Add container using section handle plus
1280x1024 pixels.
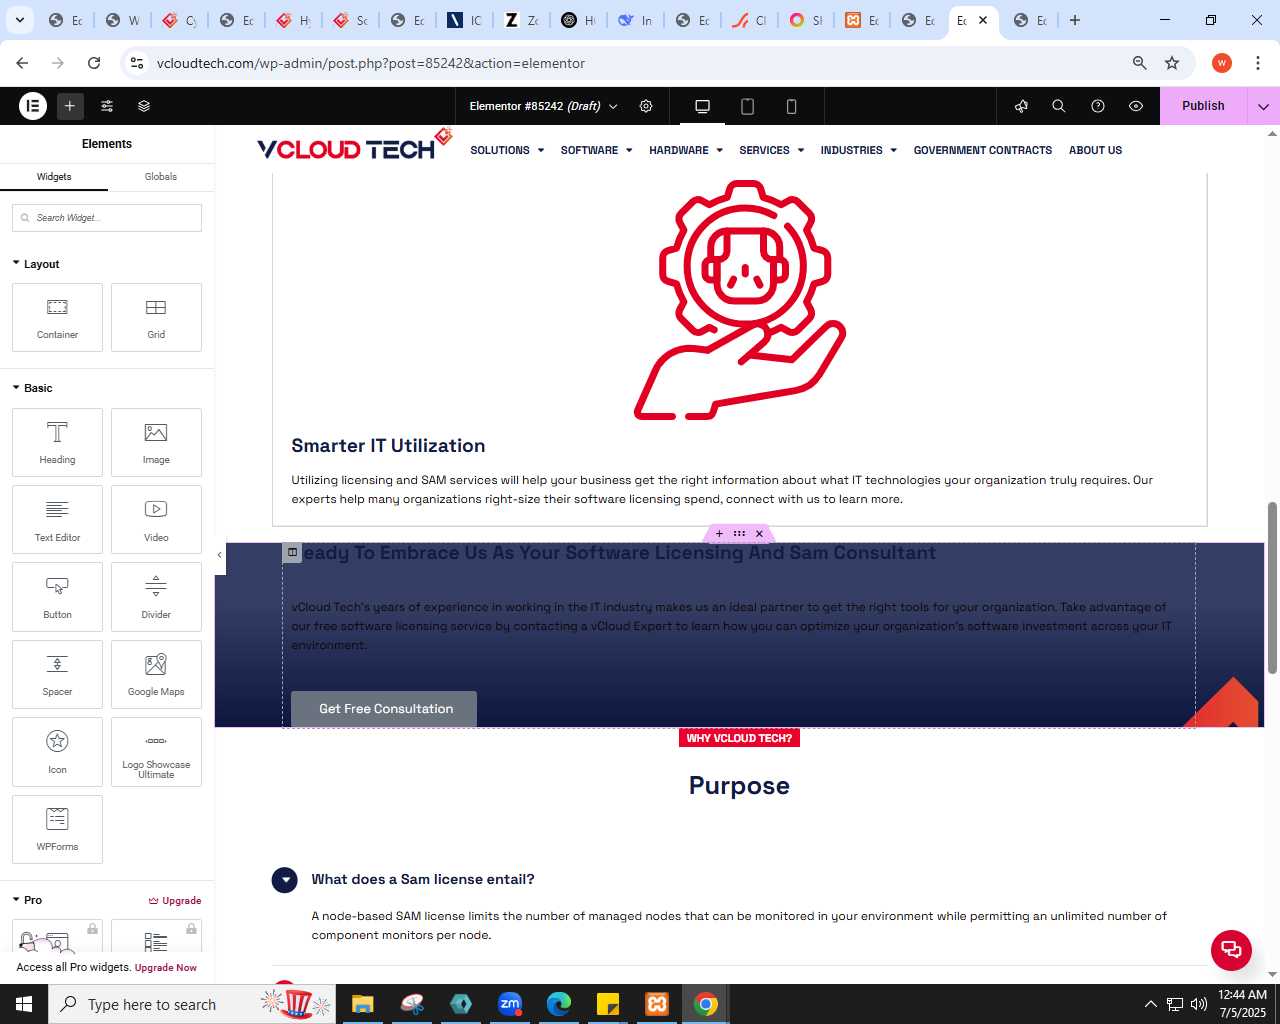[719, 534]
